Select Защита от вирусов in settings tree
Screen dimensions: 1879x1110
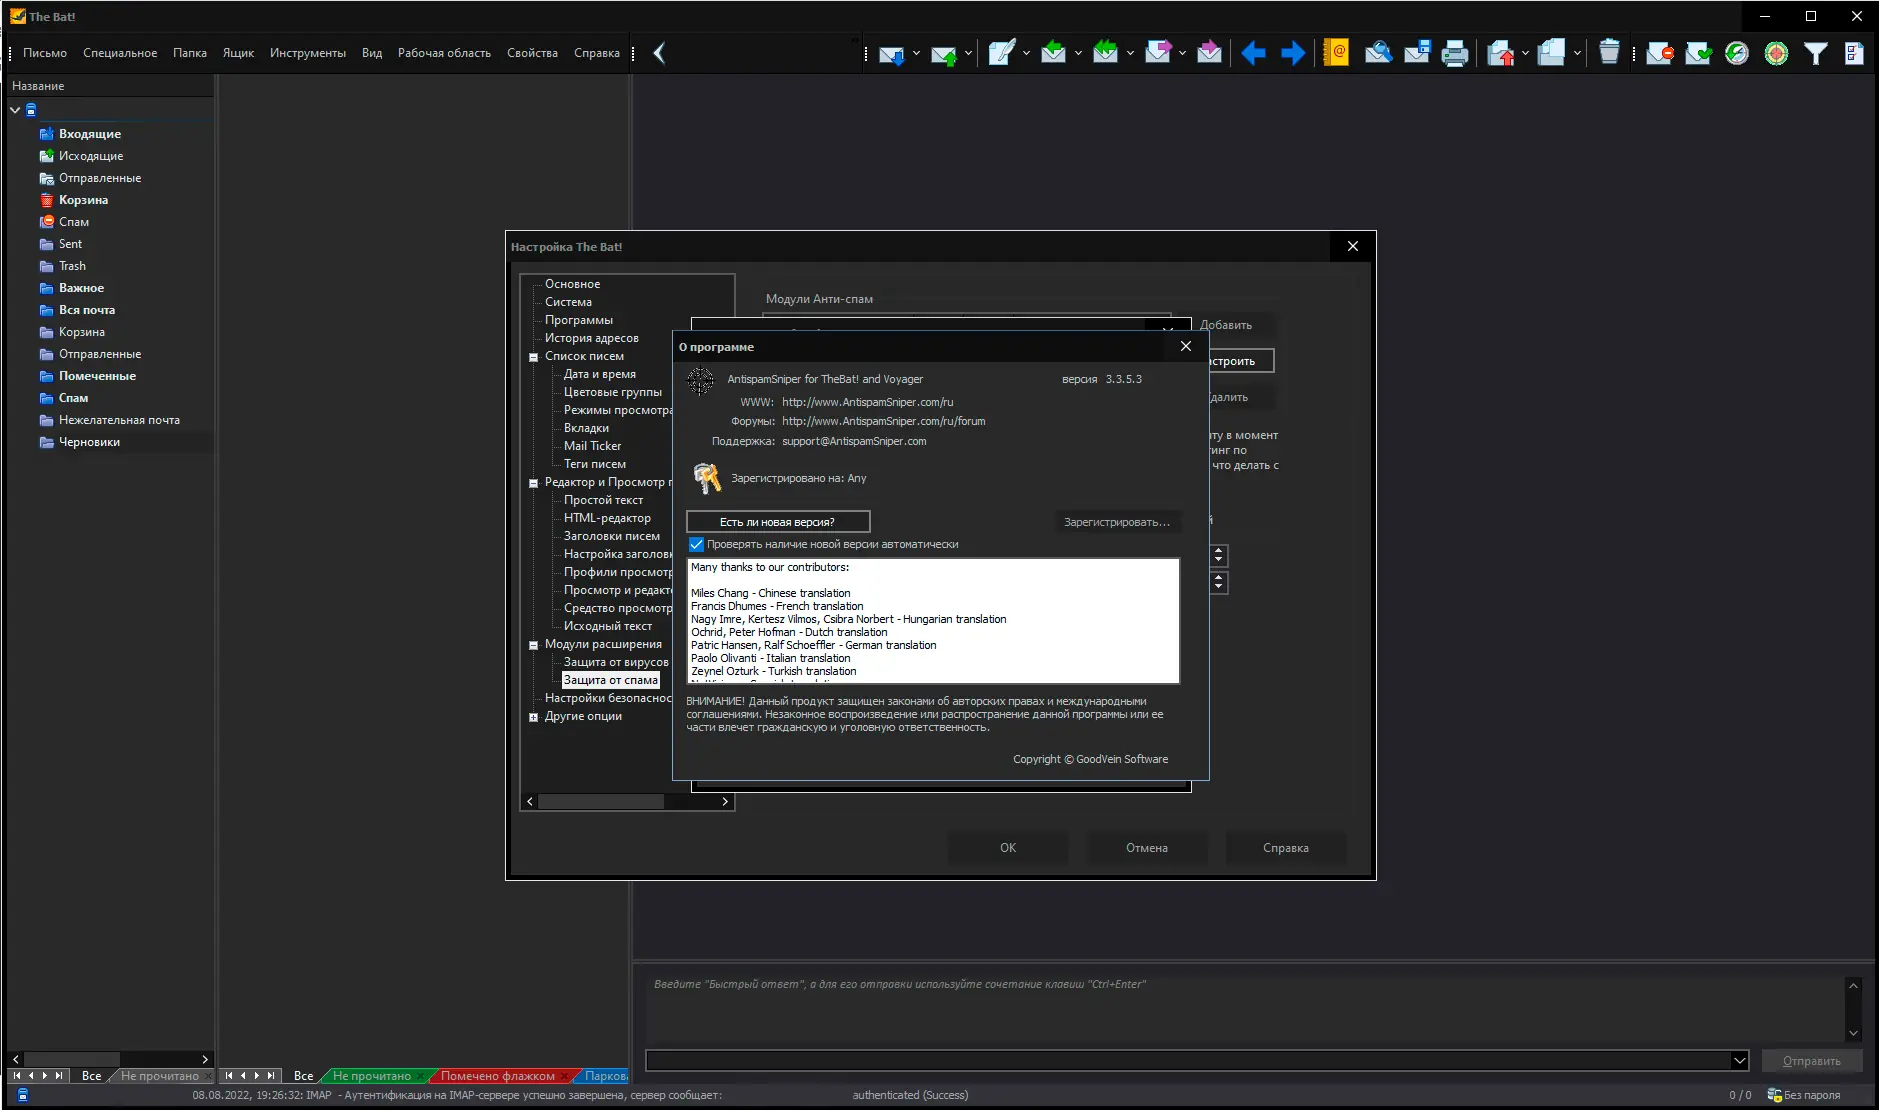[x=616, y=662]
